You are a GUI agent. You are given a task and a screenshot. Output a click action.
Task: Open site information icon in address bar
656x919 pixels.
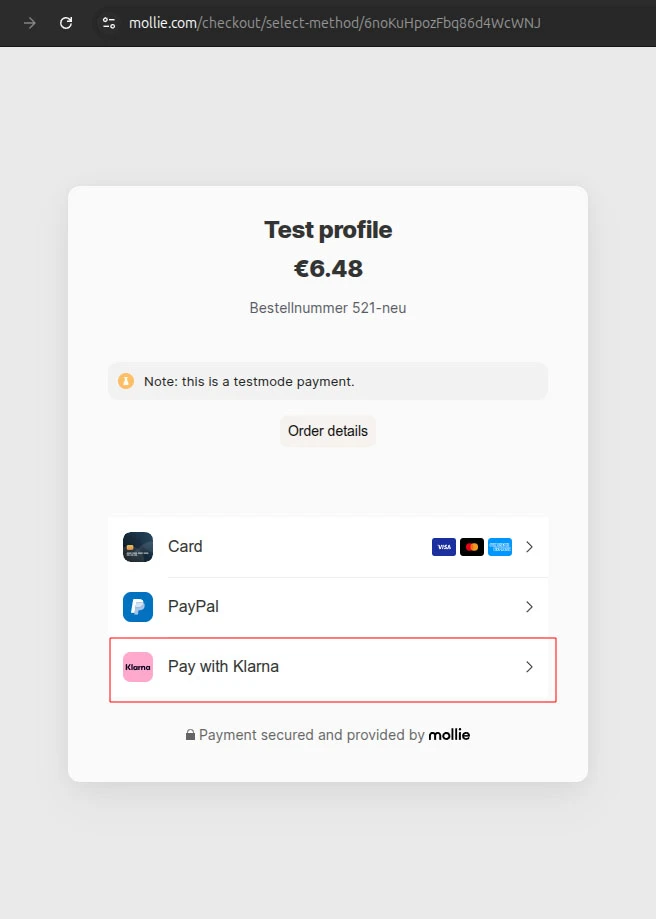coord(109,23)
